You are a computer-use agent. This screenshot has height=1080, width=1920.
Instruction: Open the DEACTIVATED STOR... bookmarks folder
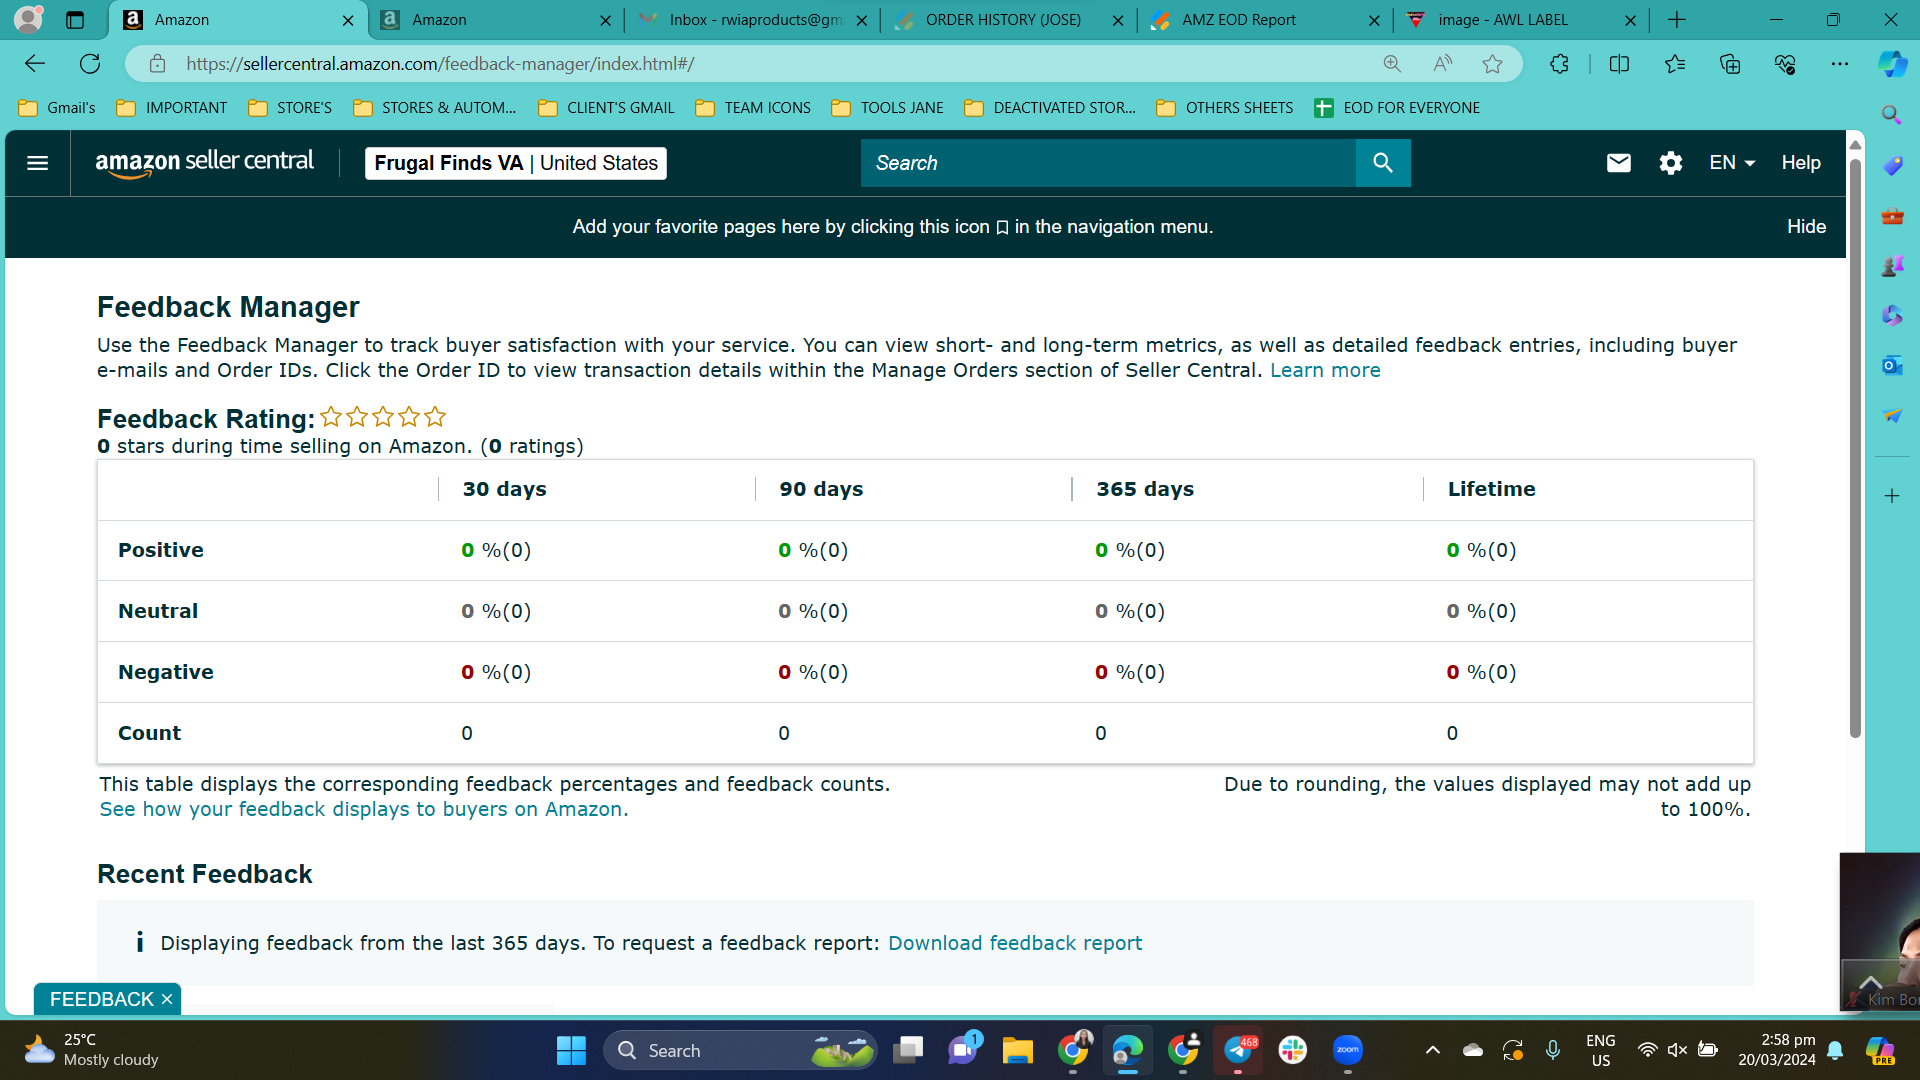pos(1050,108)
